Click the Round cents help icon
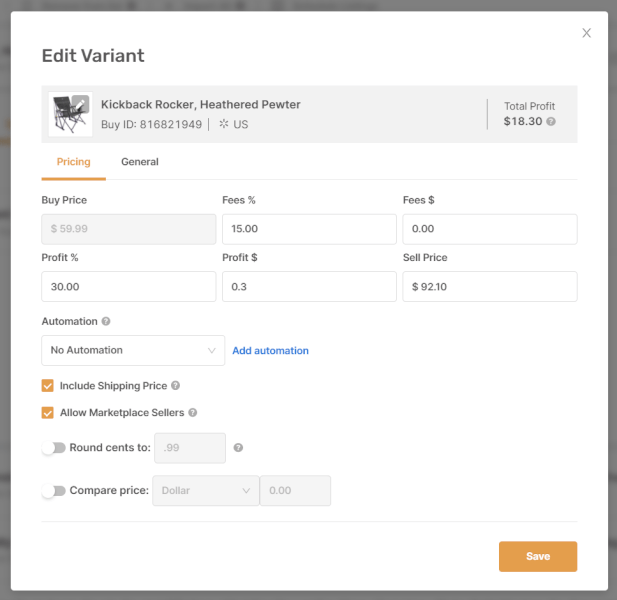 pyautogui.click(x=238, y=448)
